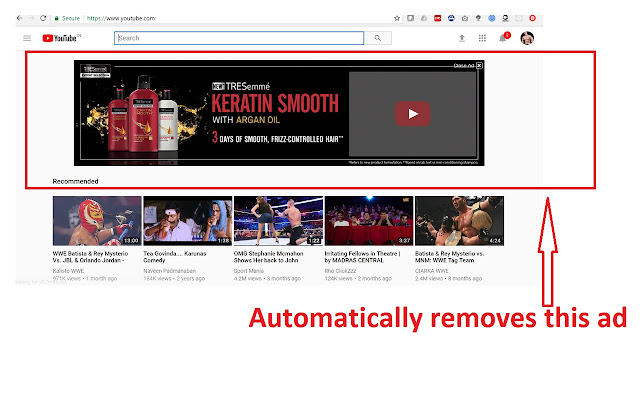Open the Kalisto WWE channel link
This screenshot has height=400, width=640.
[68, 271]
